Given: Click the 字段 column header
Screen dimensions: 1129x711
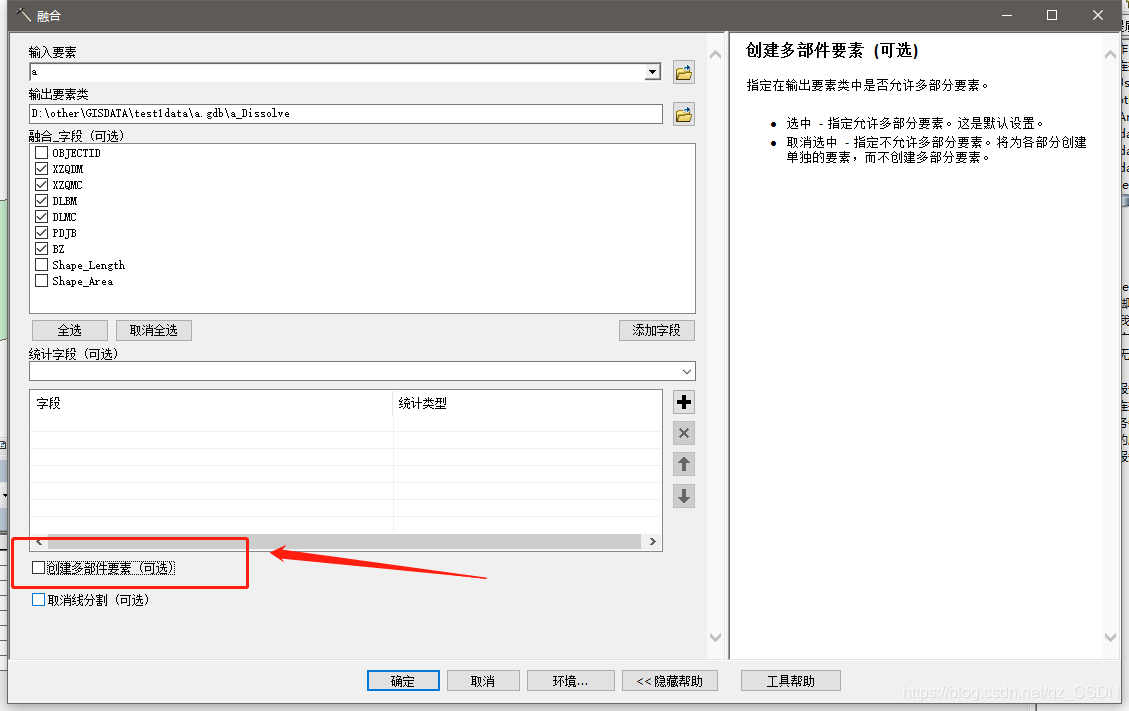Looking at the screenshot, I should click(211, 403).
